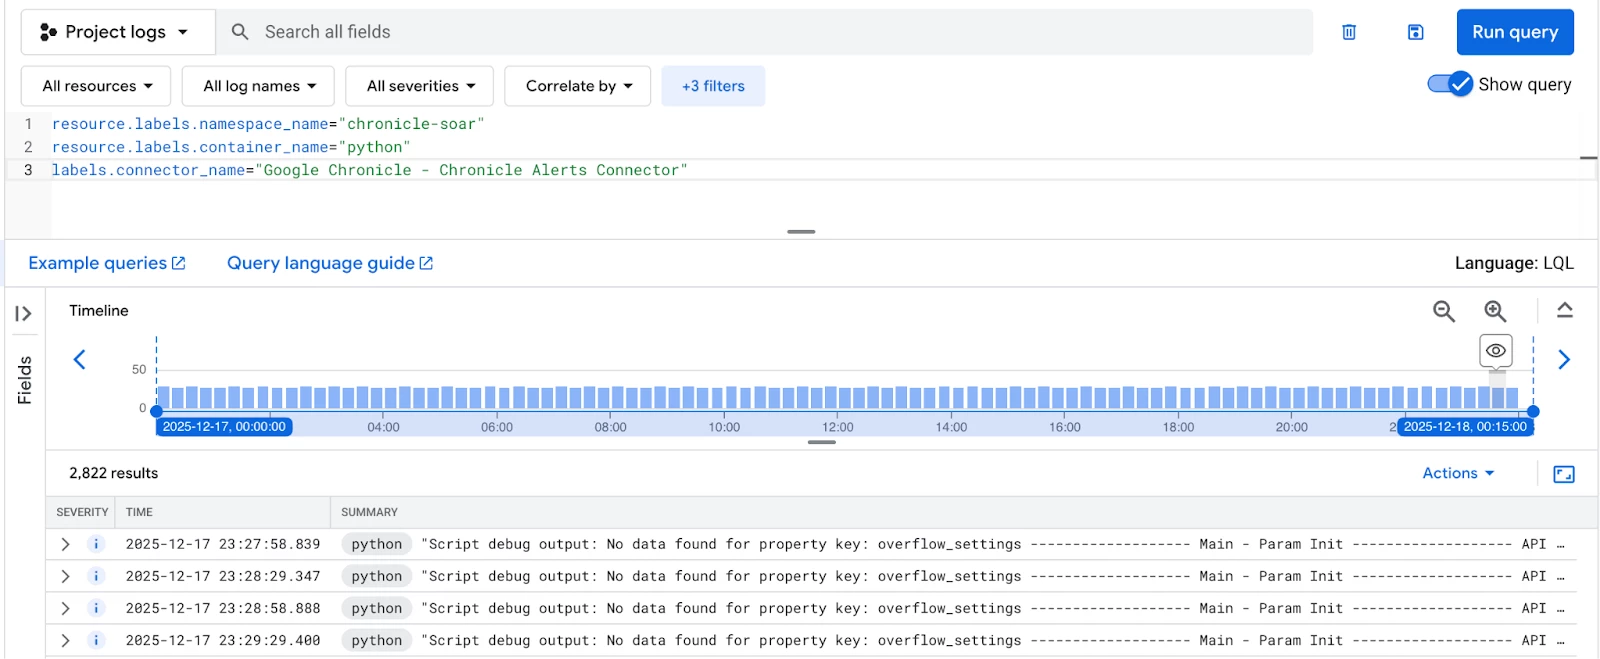
Task: Click info severity icon for 23:28:29.347 entry
Action: click(96, 576)
